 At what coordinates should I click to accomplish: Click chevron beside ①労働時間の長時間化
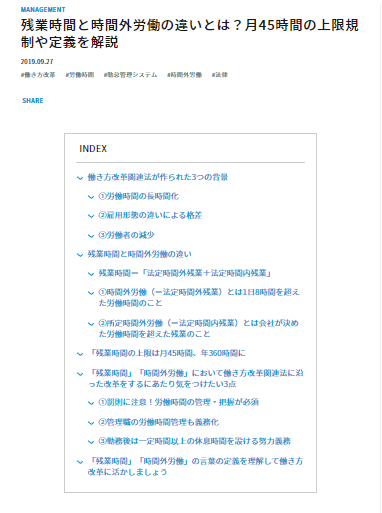[91, 197]
